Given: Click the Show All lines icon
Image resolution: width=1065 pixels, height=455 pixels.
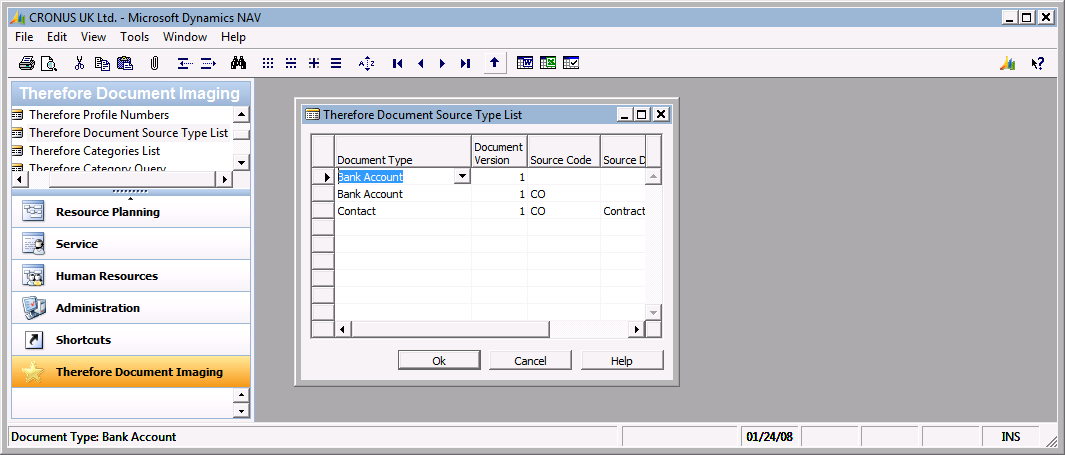Looking at the screenshot, I should click(x=336, y=63).
